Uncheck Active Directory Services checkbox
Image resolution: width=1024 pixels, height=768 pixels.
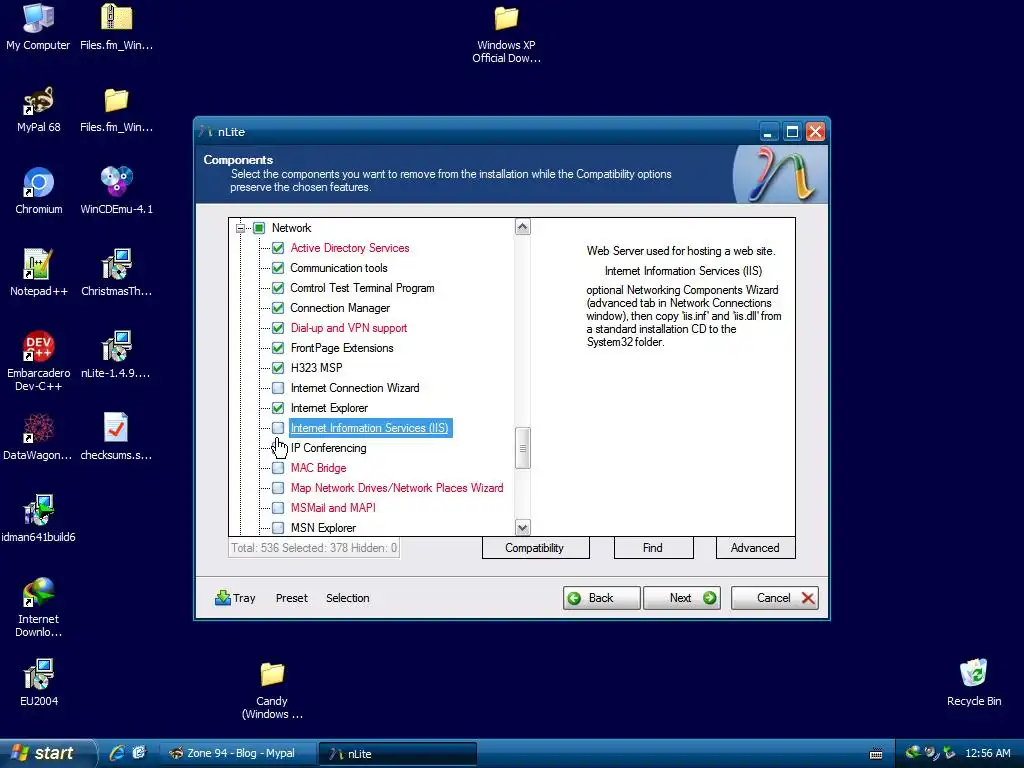tap(278, 248)
